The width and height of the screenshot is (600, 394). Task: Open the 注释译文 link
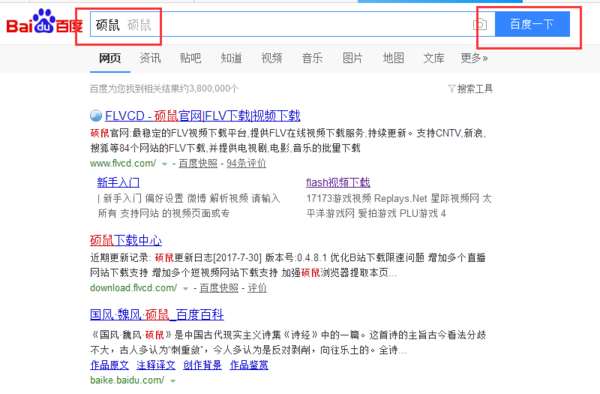156,365
